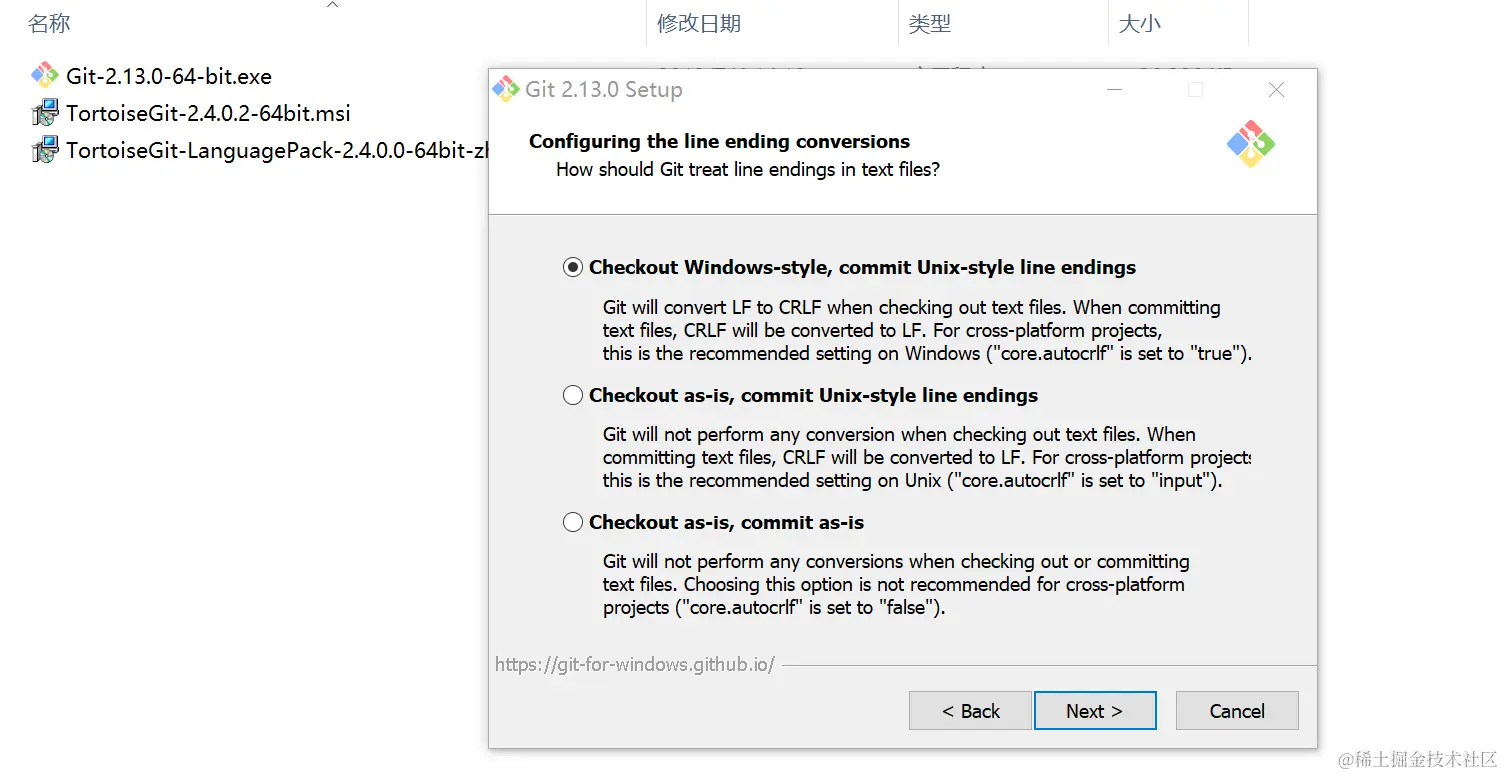Select the Git-2.13.0-64-bit.exe file name
1504x776 pixels.
point(169,76)
